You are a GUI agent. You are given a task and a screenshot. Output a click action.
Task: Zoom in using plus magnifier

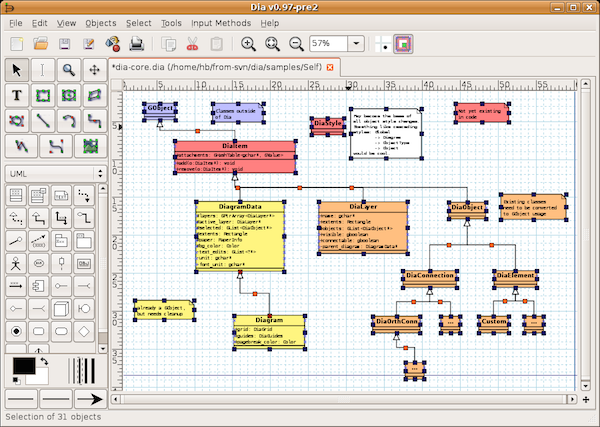click(x=248, y=44)
